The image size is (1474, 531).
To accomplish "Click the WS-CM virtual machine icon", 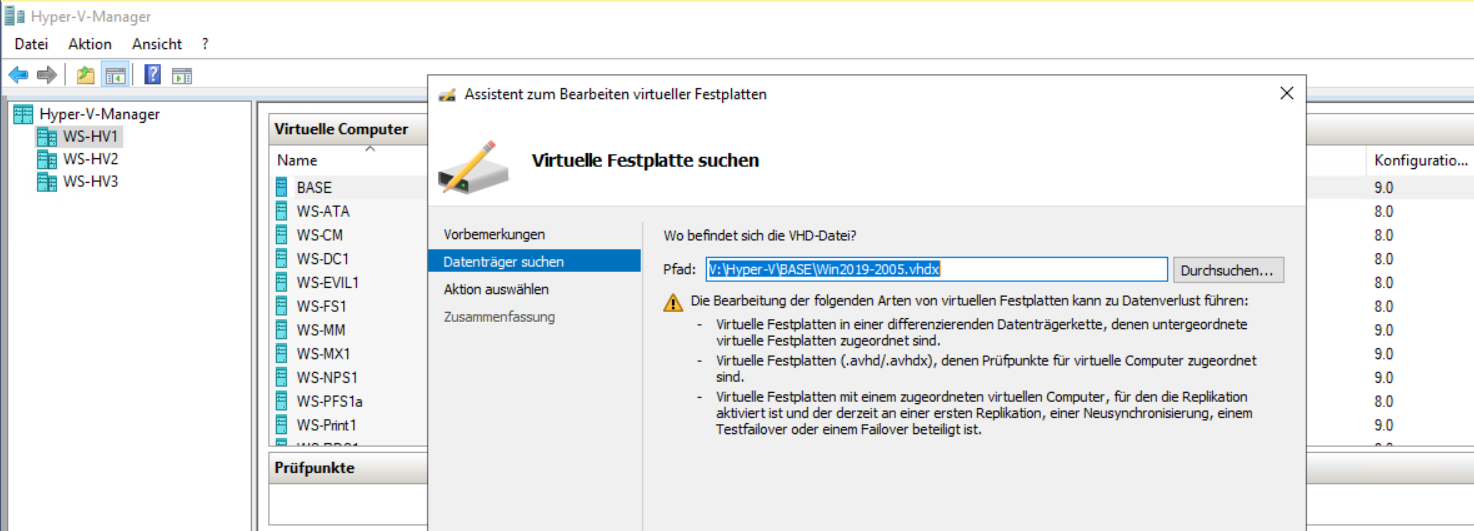I will [x=282, y=235].
